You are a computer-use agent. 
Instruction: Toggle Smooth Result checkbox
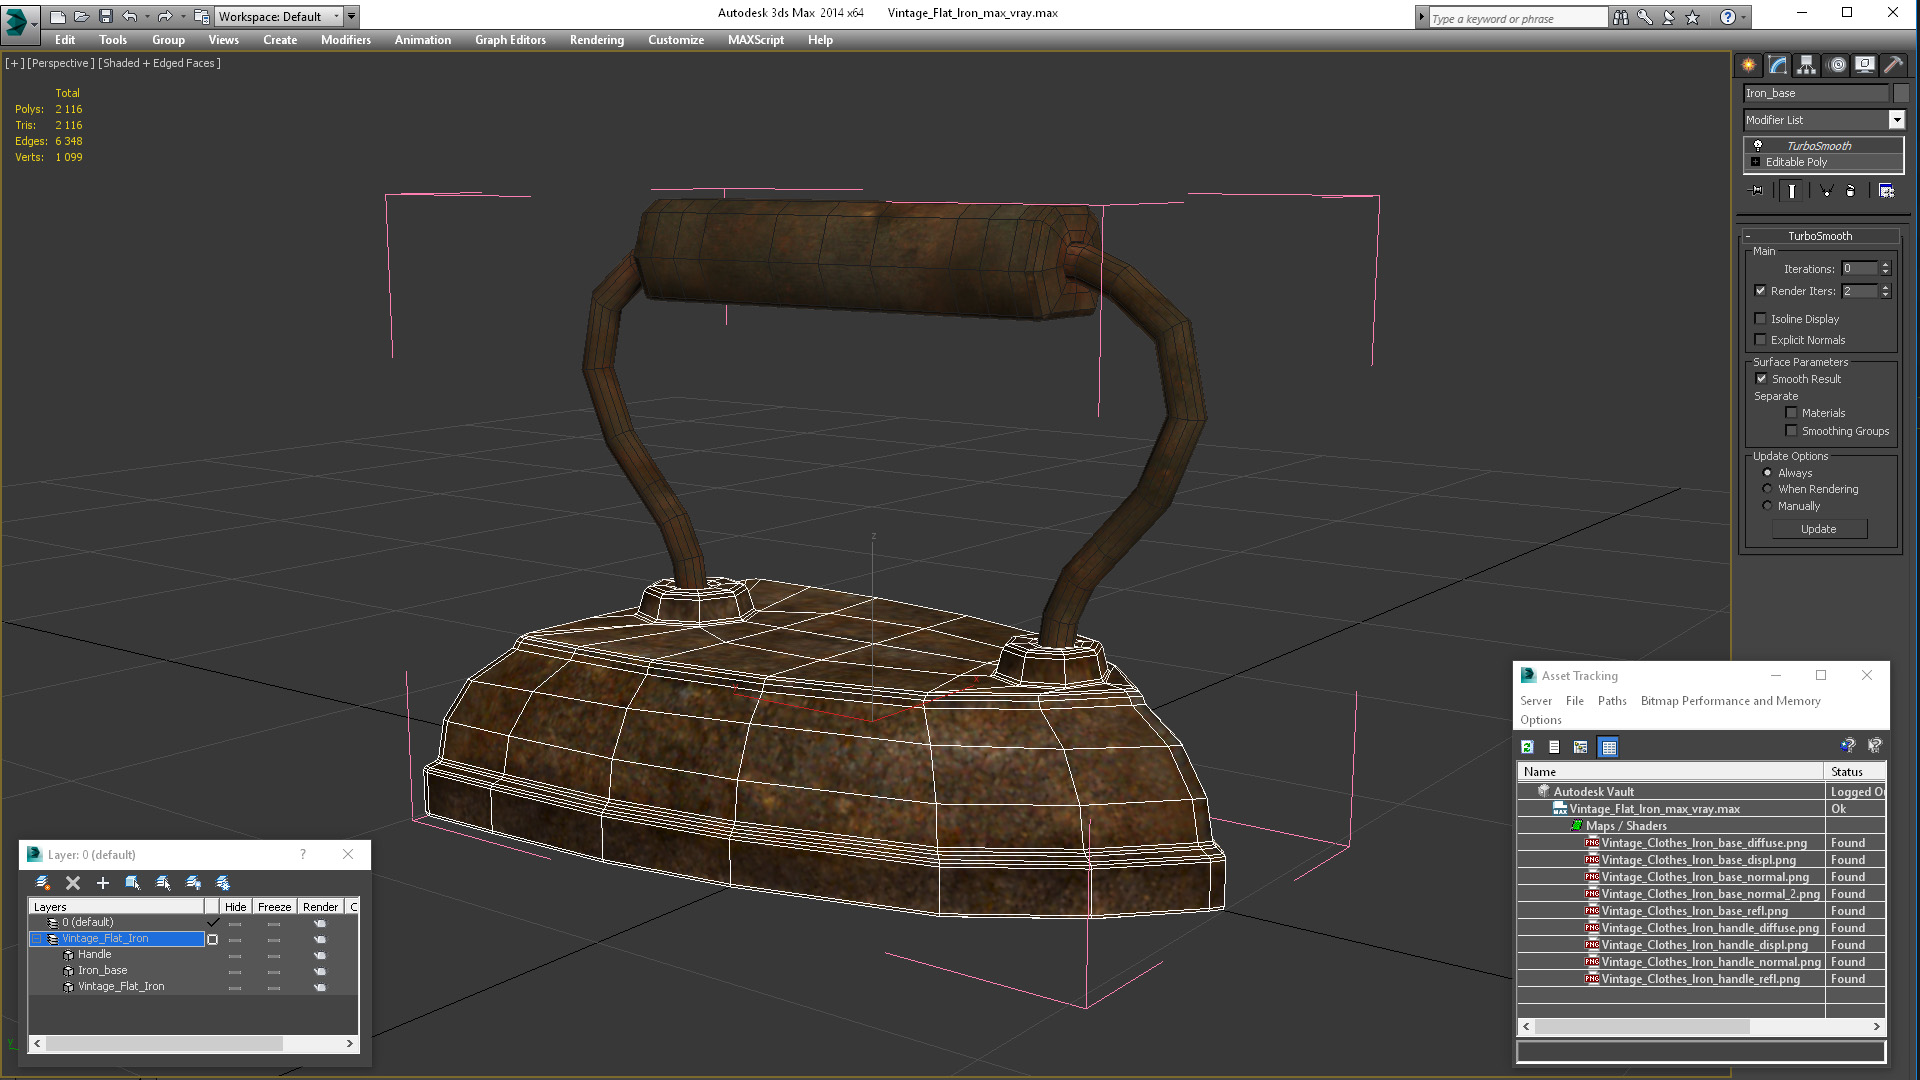pyautogui.click(x=1761, y=379)
